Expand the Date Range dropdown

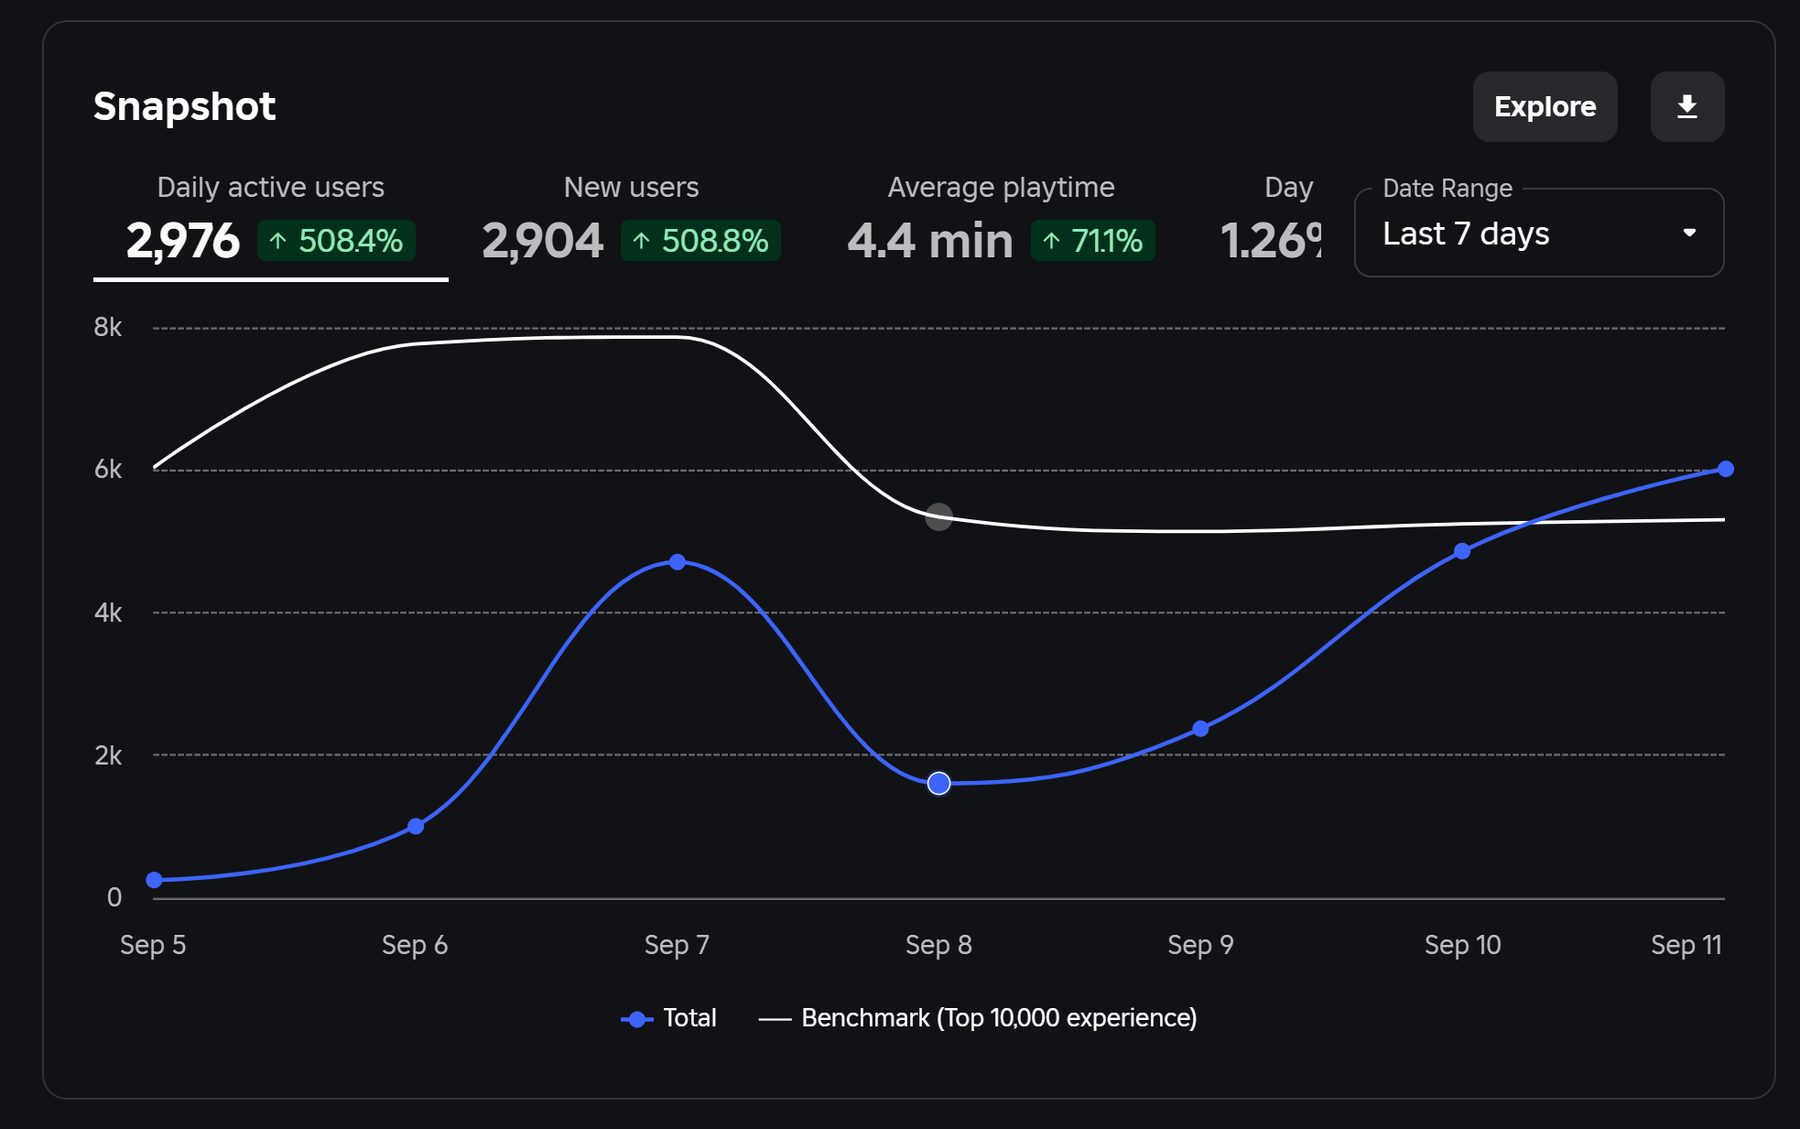tap(1537, 234)
